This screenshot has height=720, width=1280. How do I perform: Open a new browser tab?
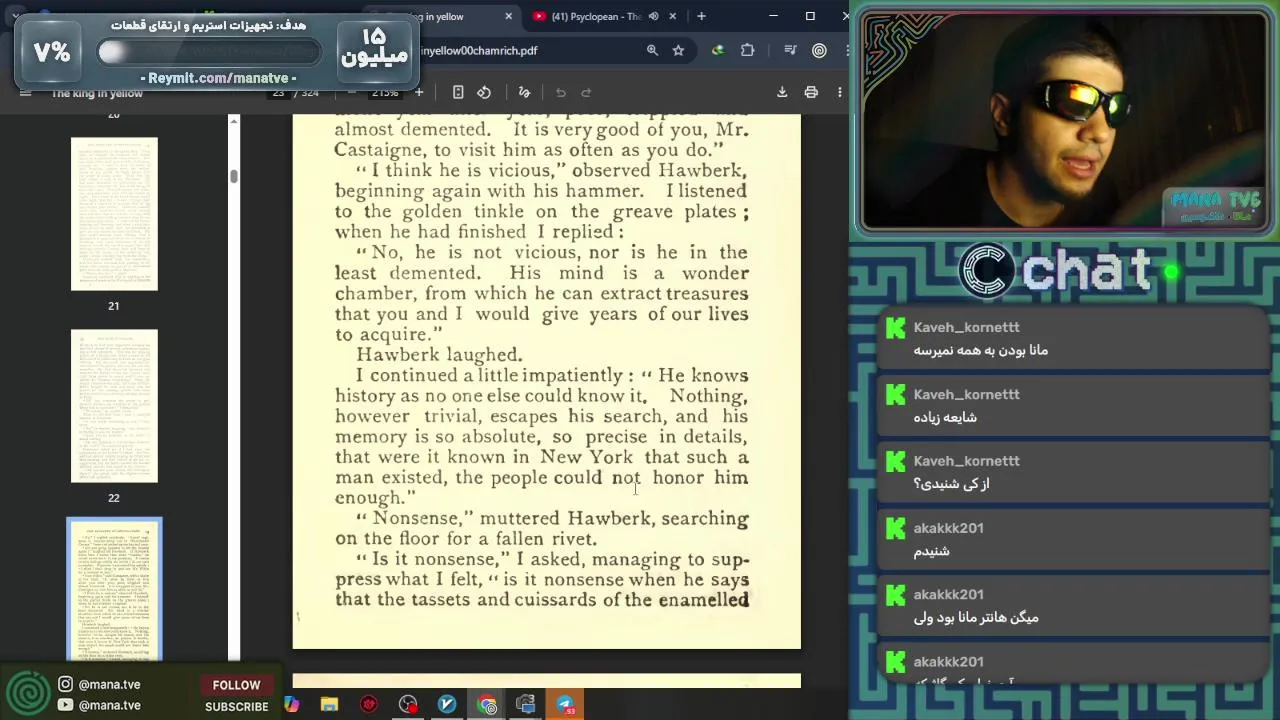[701, 16]
